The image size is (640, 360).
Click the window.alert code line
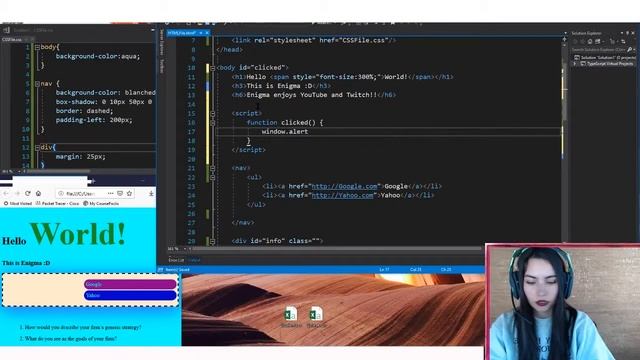(x=284, y=131)
